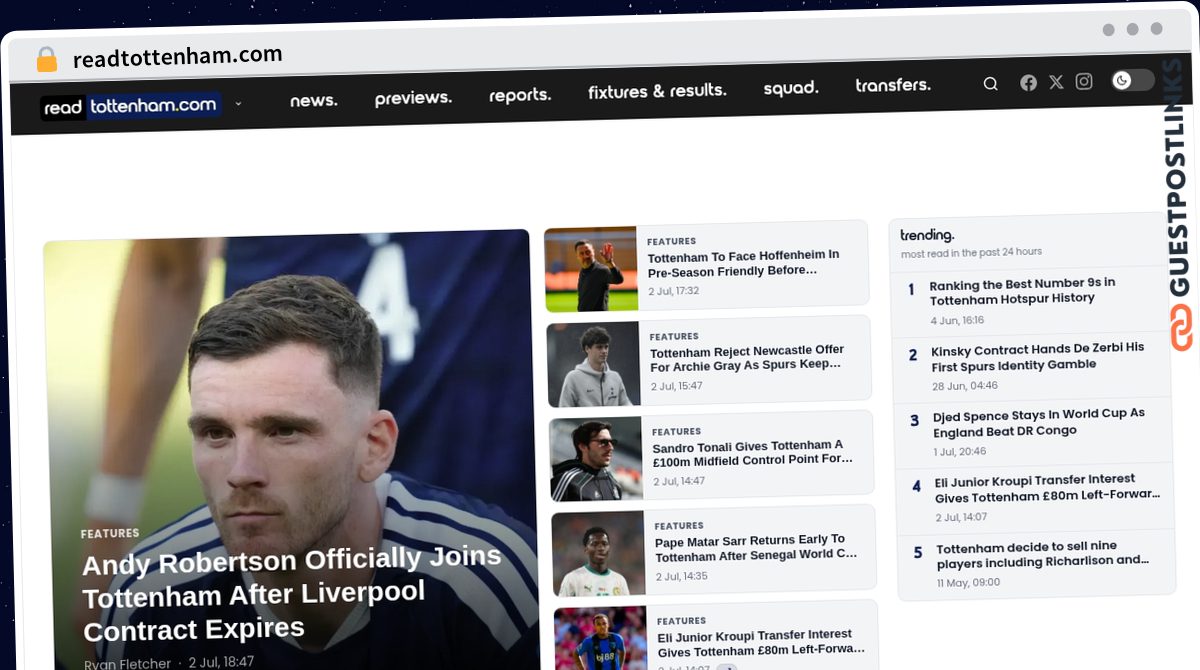Open the Instagram icon
The image size is (1200, 670).
pyautogui.click(x=1084, y=81)
